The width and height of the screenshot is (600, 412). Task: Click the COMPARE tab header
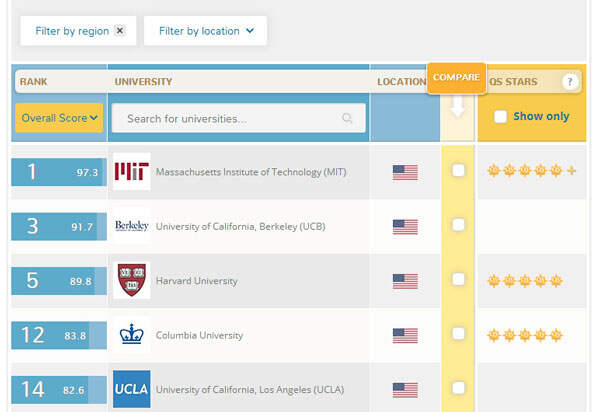[x=457, y=78]
